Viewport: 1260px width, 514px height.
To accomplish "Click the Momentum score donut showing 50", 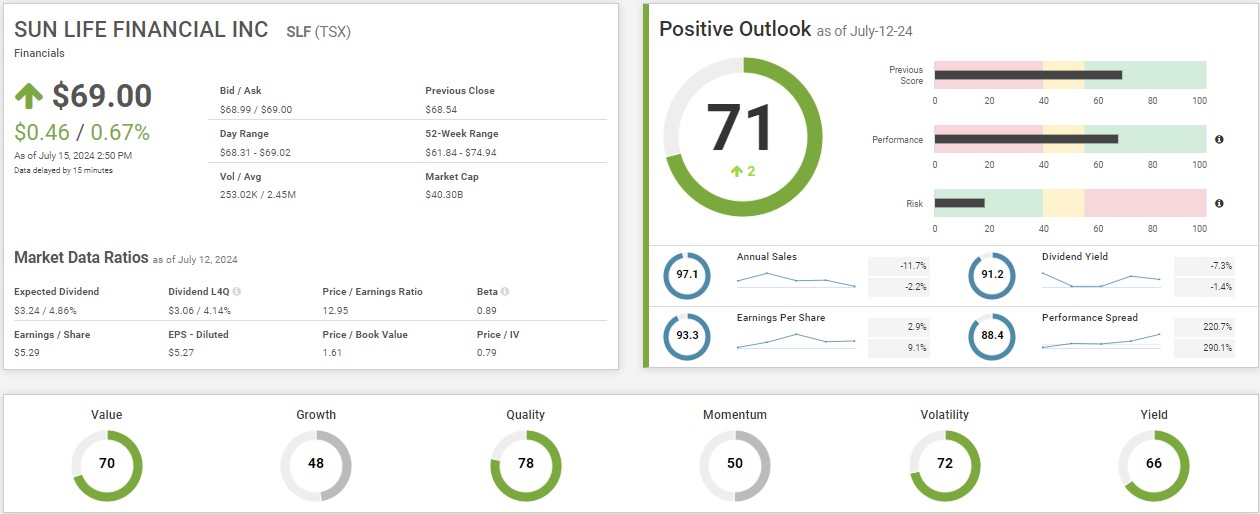I will (x=735, y=465).
